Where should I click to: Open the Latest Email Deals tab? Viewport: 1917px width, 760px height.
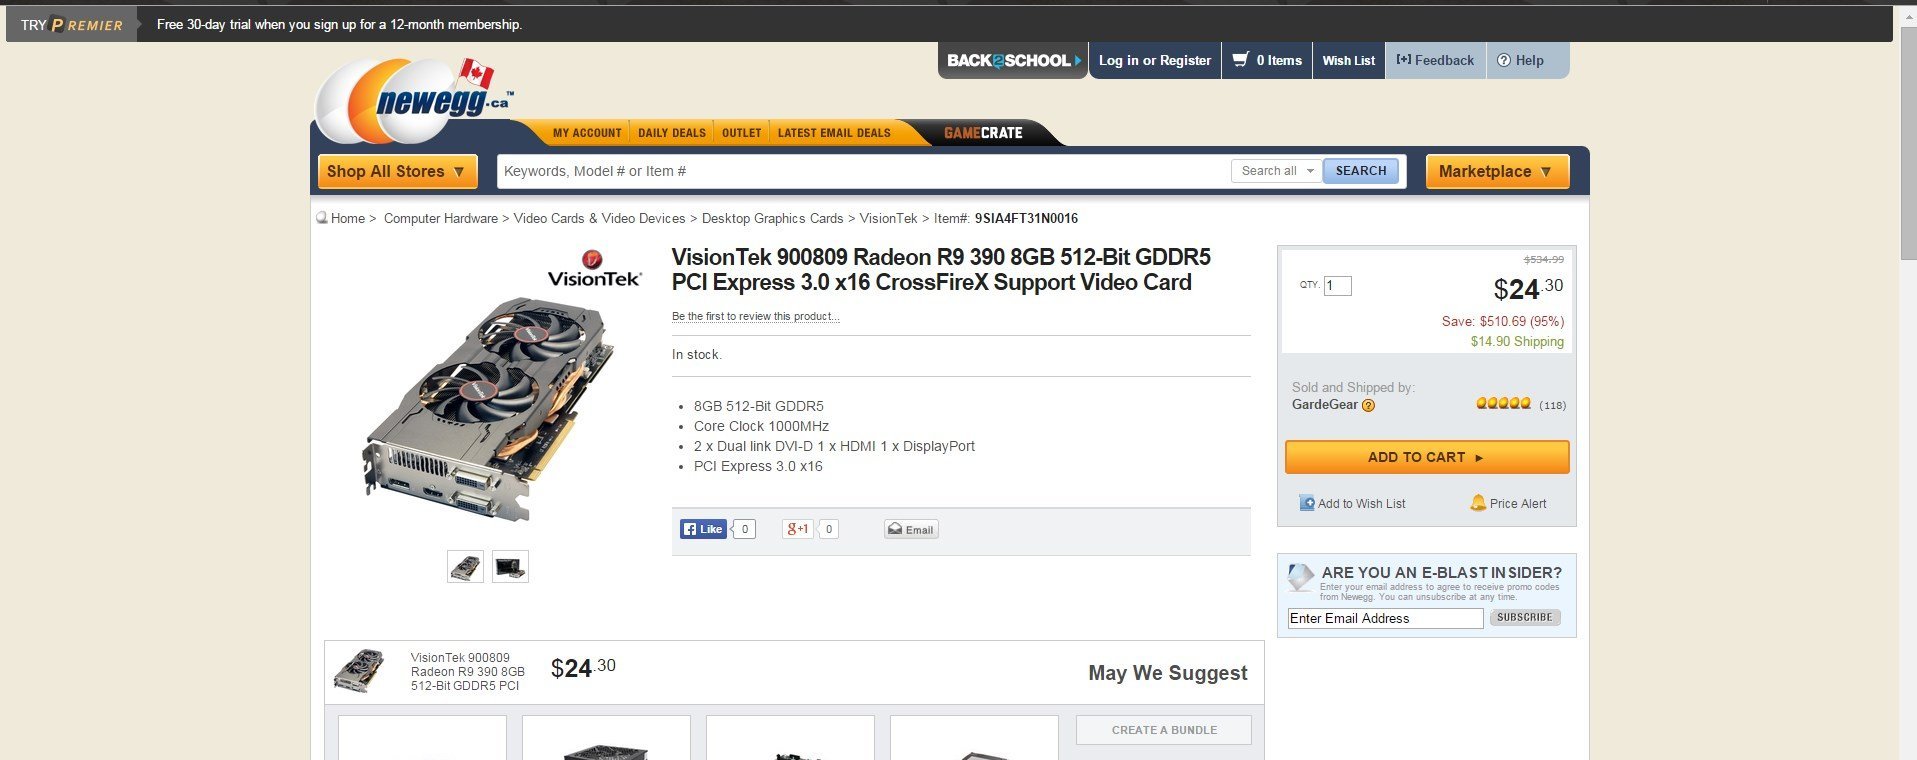[834, 133]
